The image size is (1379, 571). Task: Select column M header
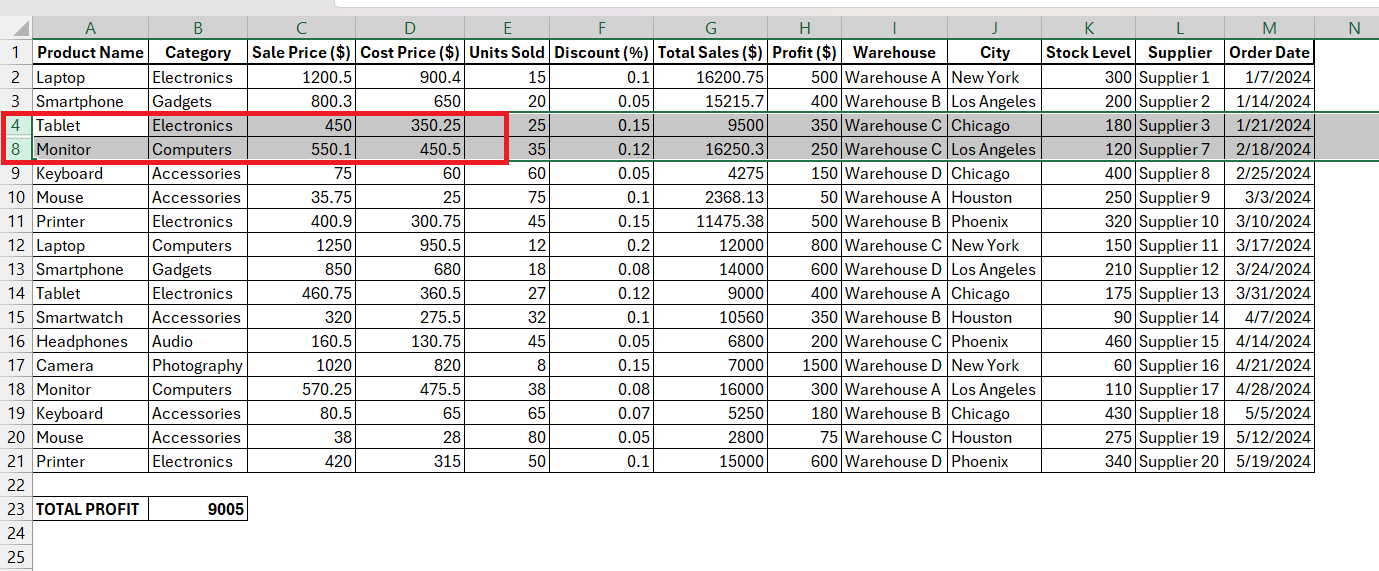point(1269,28)
